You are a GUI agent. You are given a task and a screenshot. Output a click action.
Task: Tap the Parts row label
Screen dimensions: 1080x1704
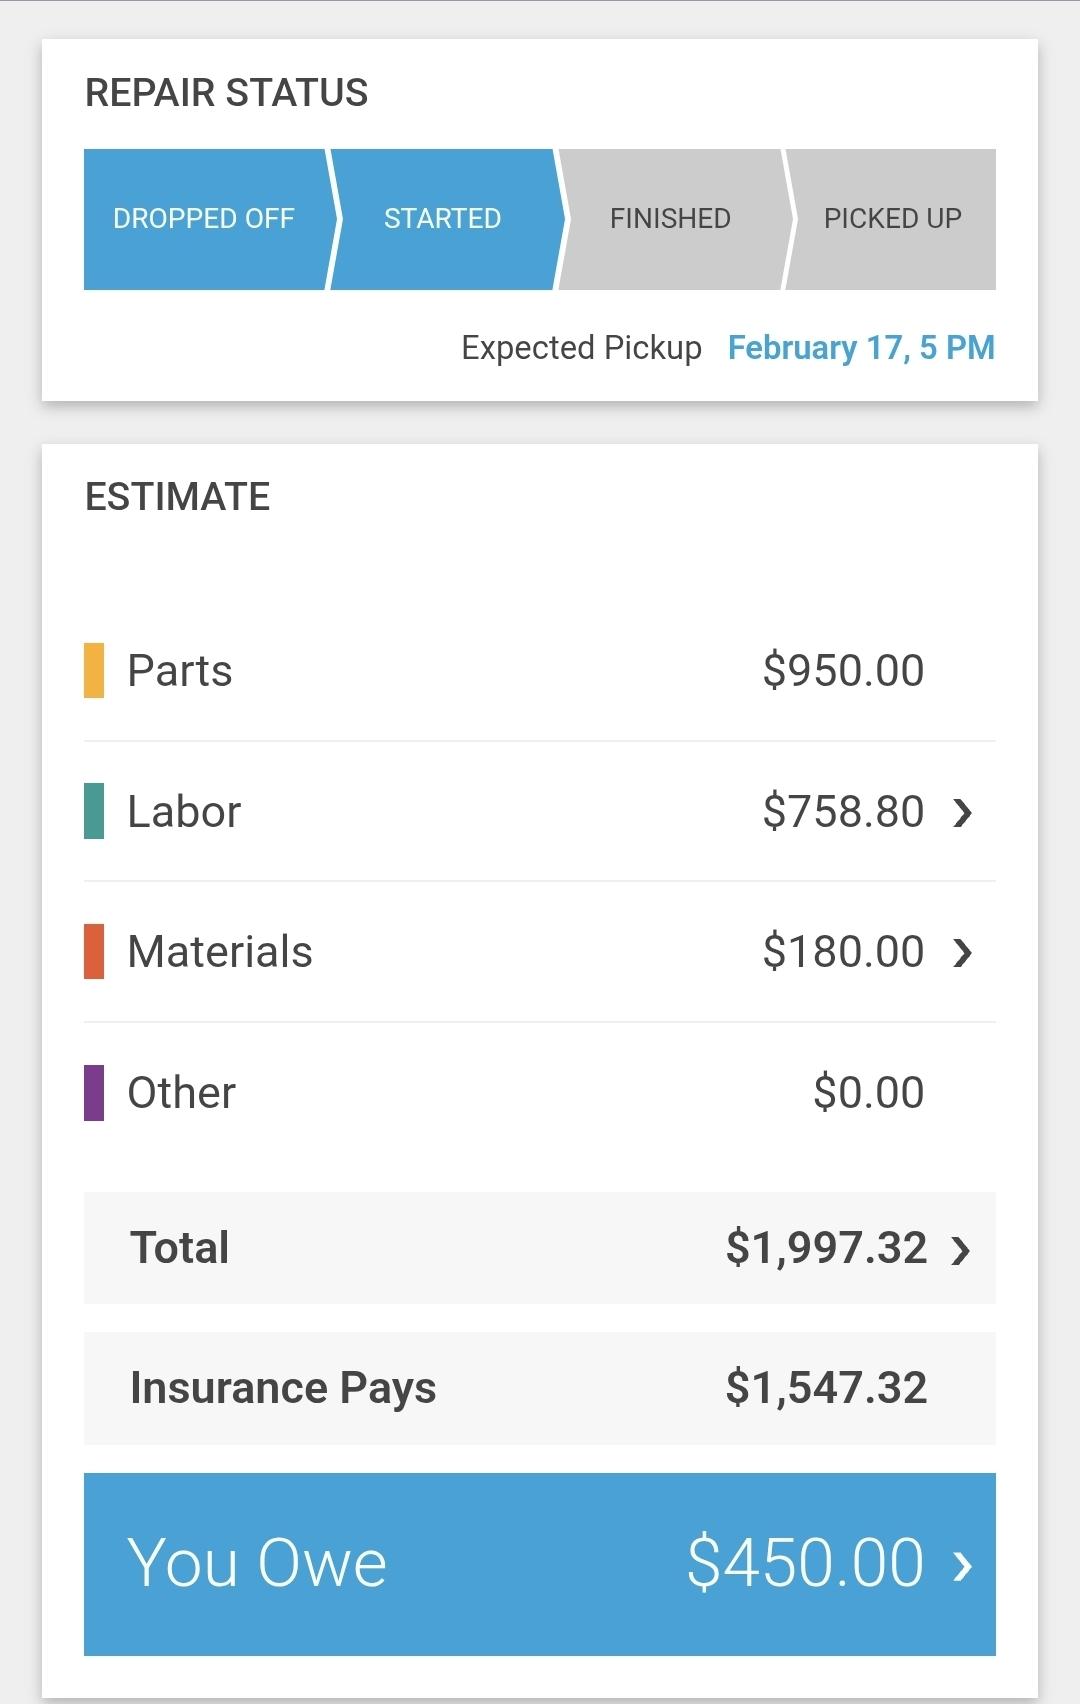point(180,670)
